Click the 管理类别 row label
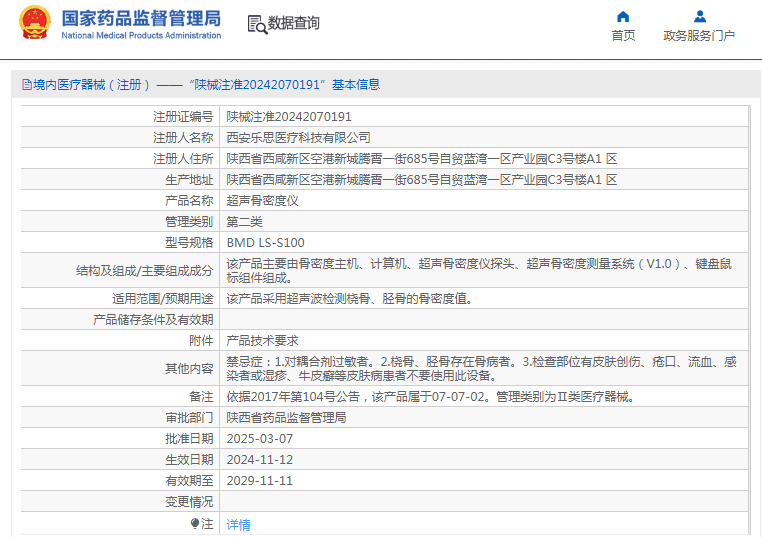The width and height of the screenshot is (762, 537). coord(189,222)
